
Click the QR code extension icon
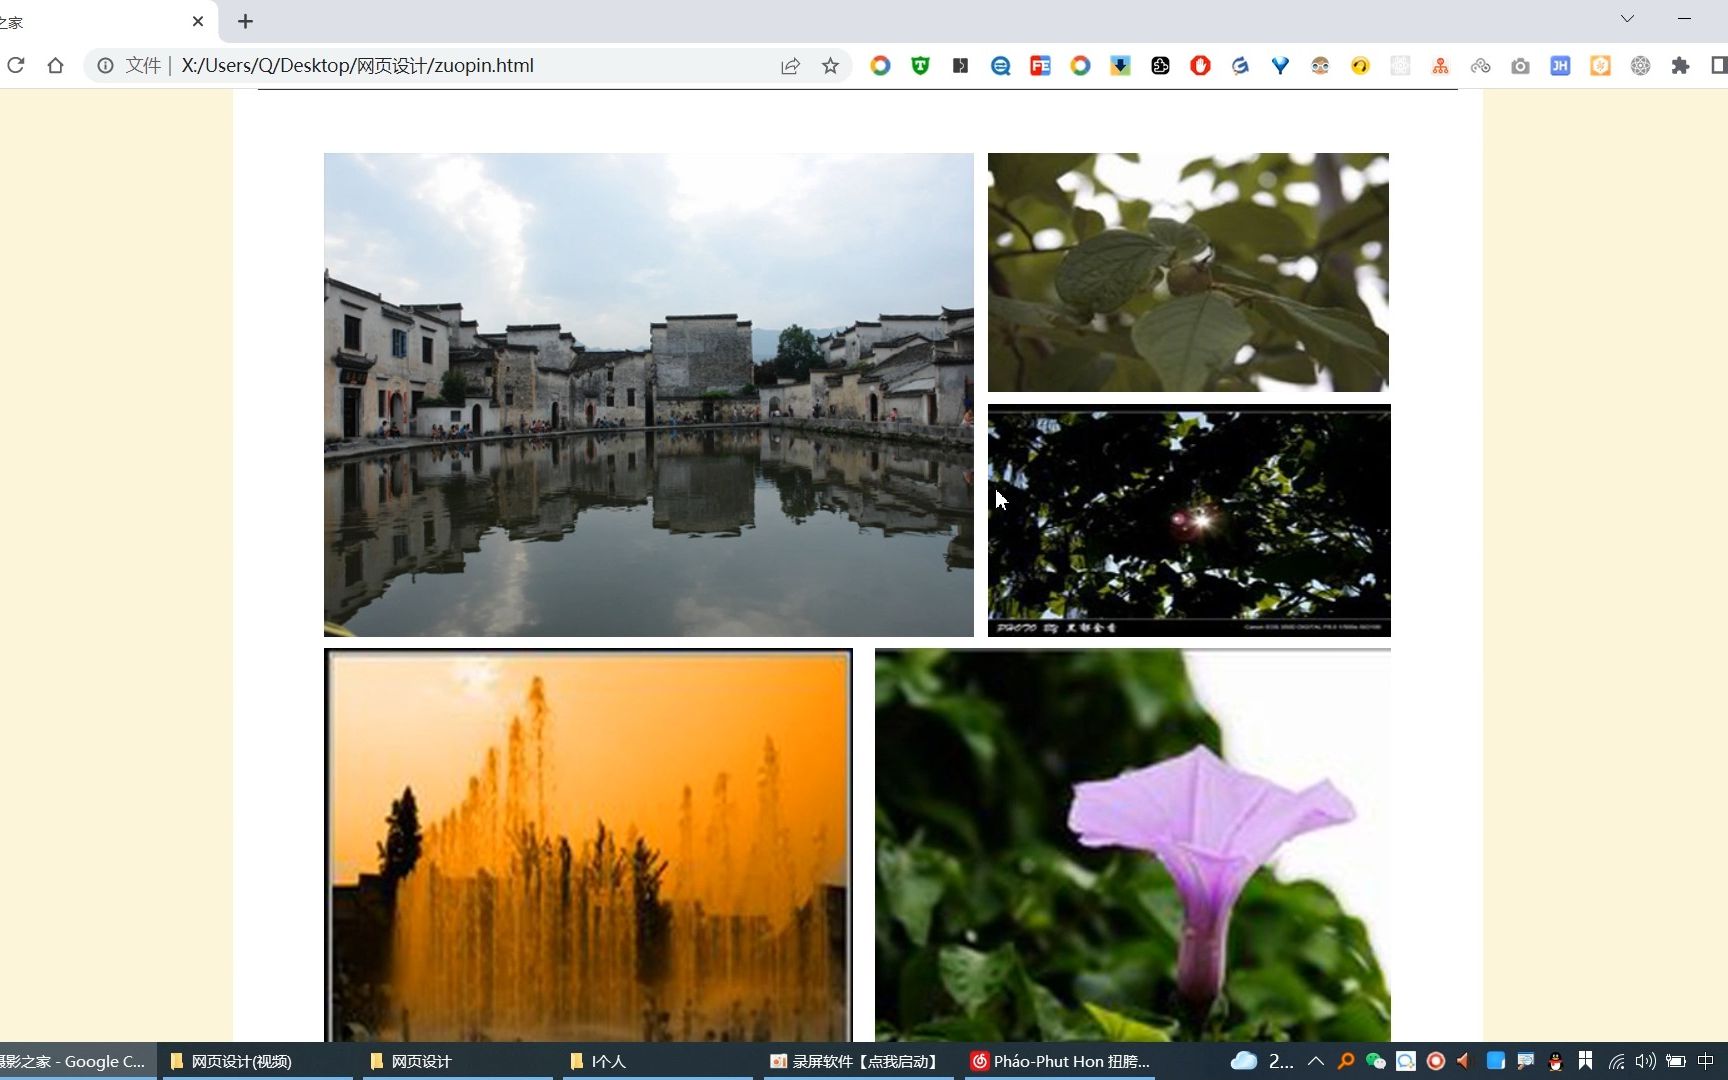1400,65
